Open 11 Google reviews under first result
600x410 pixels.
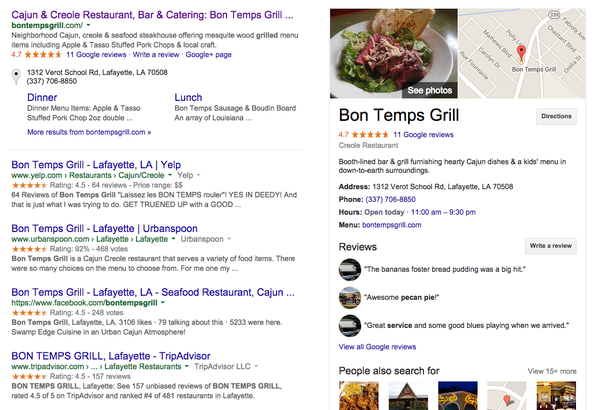[x=96, y=54]
